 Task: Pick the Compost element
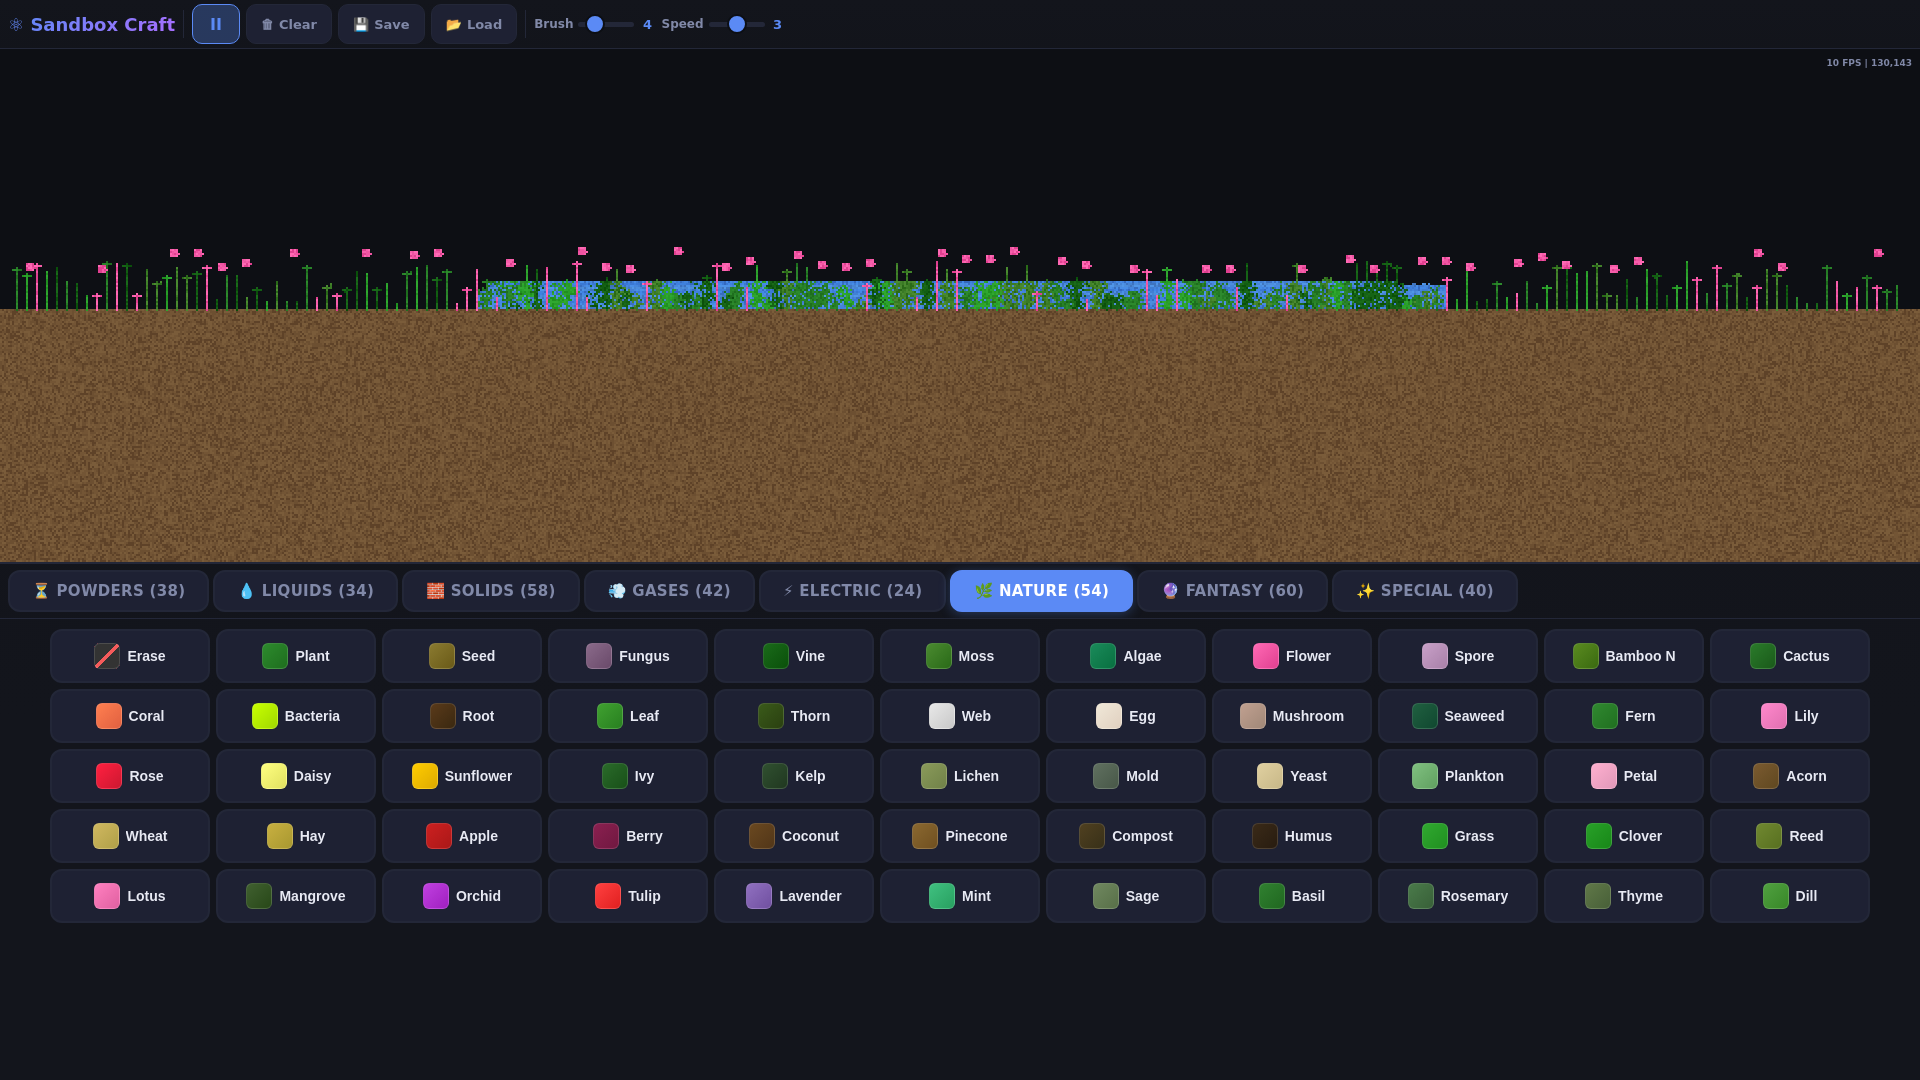(x=1126, y=836)
